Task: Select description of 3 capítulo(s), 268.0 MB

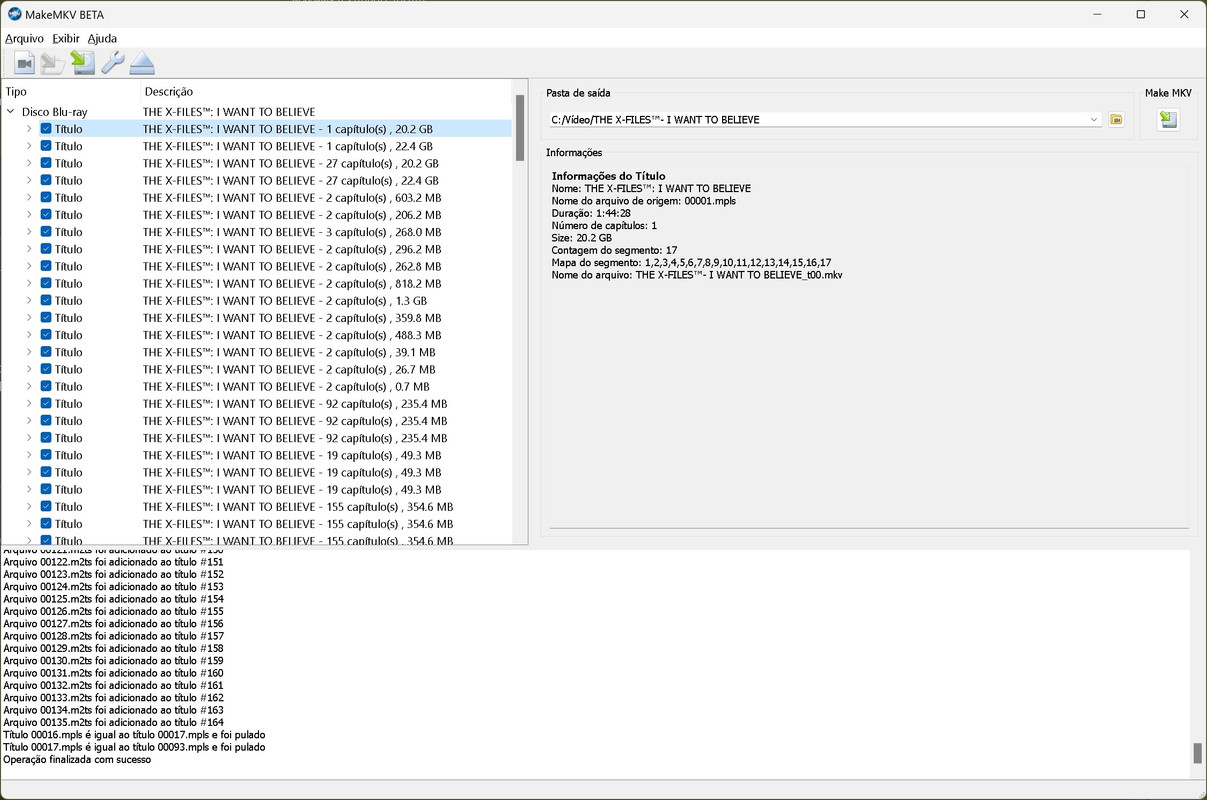Action: pyautogui.click(x=292, y=232)
